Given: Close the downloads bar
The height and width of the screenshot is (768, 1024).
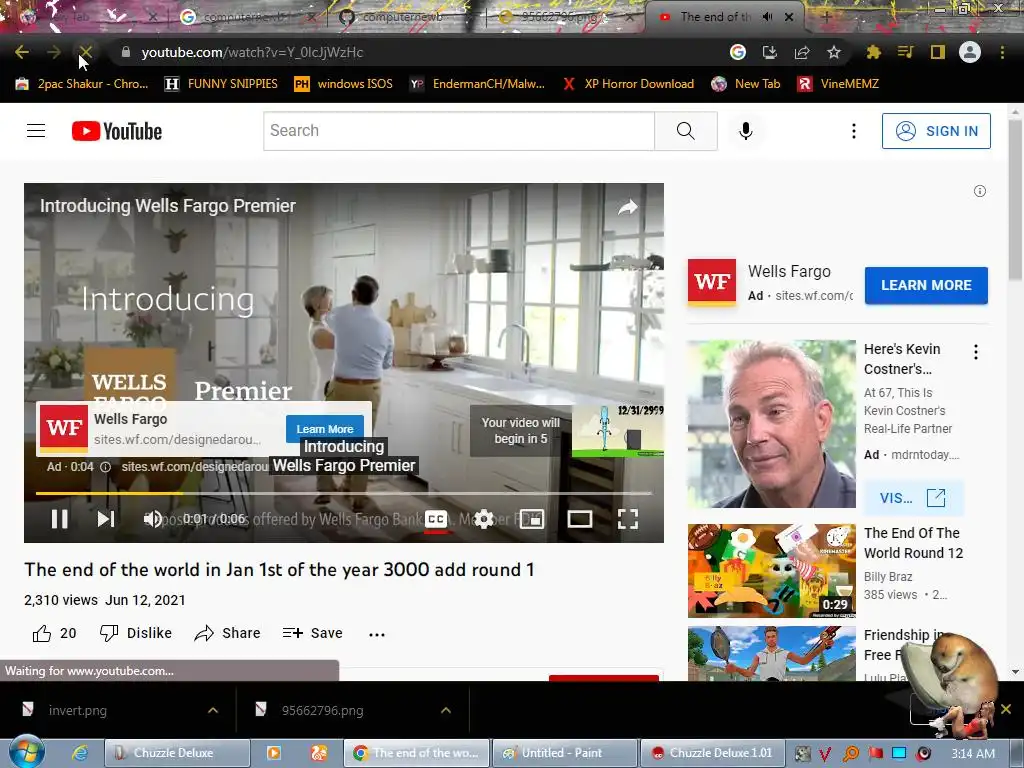Looking at the screenshot, I should (1006, 709).
